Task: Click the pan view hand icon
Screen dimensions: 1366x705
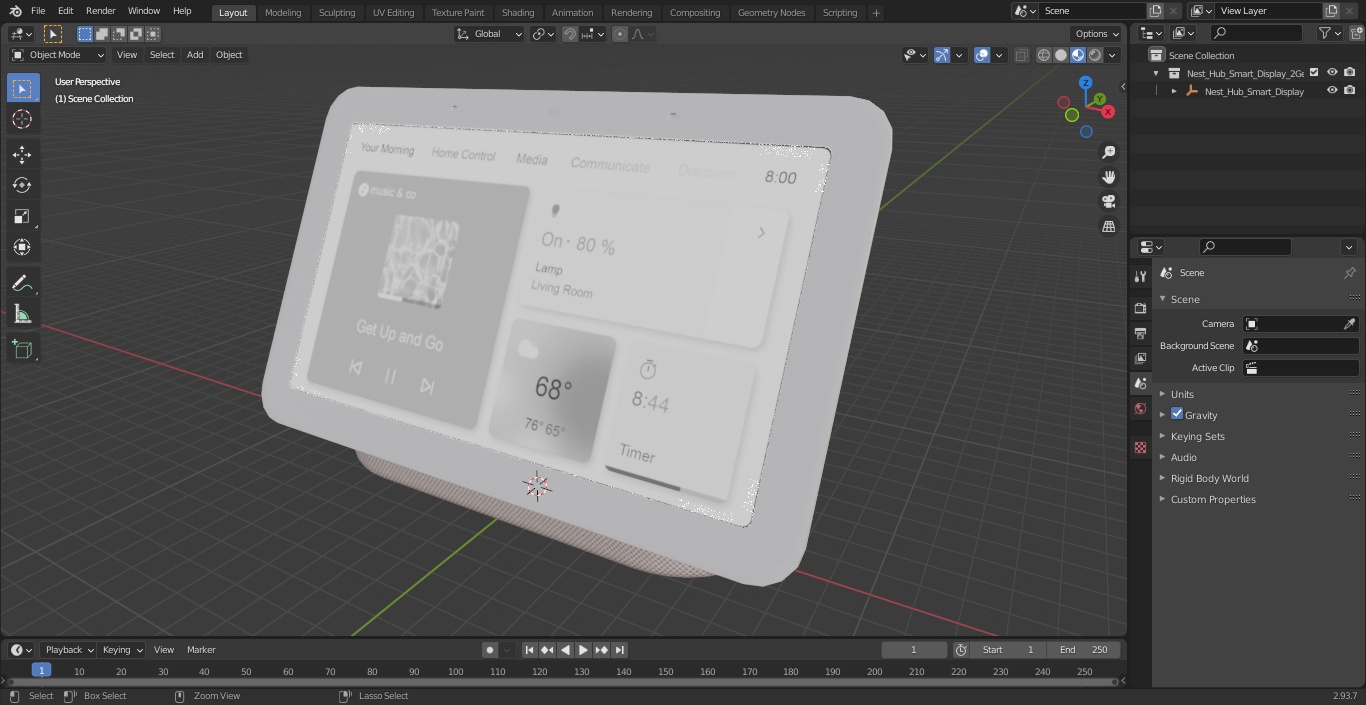Action: 1109,177
